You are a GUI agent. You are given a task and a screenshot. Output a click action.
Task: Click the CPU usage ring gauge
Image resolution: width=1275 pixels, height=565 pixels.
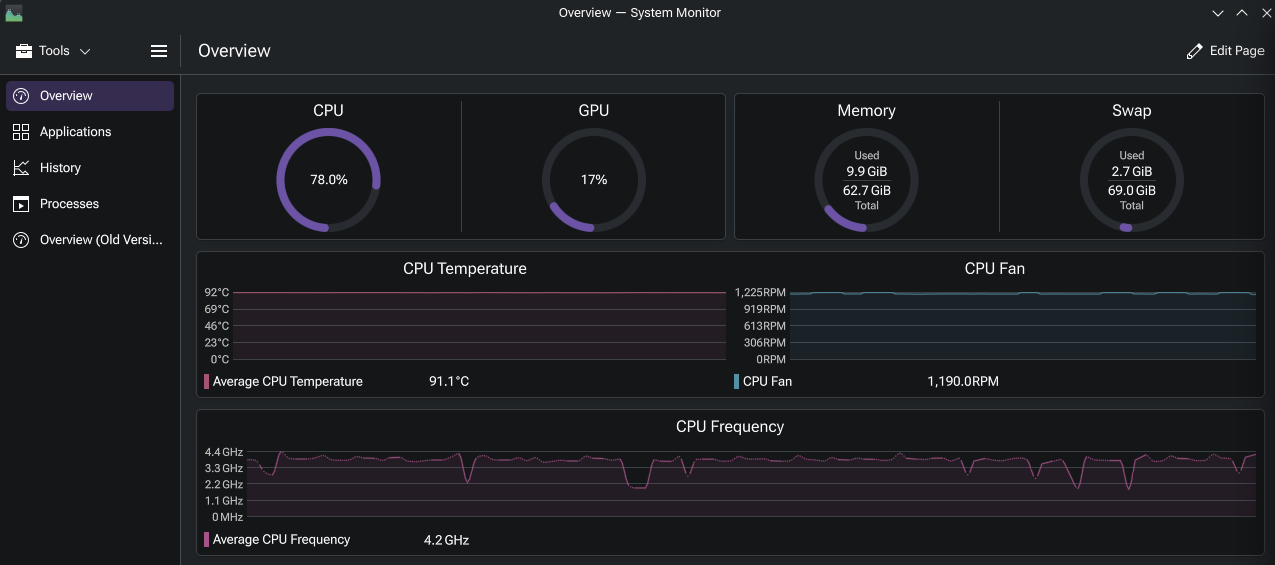tap(328, 180)
